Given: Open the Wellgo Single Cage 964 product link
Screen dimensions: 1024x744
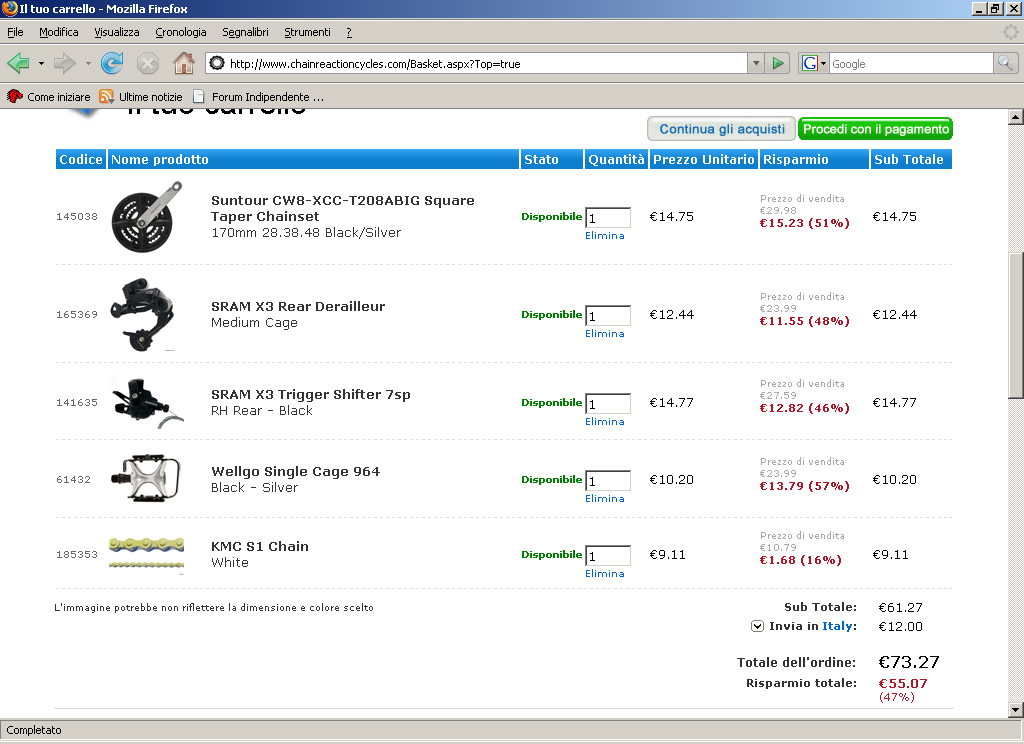Looking at the screenshot, I should point(295,472).
